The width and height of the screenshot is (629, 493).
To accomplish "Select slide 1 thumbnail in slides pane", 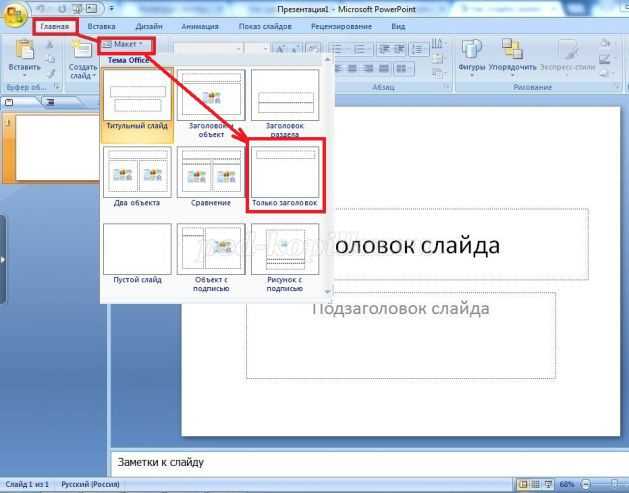I will [x=57, y=148].
